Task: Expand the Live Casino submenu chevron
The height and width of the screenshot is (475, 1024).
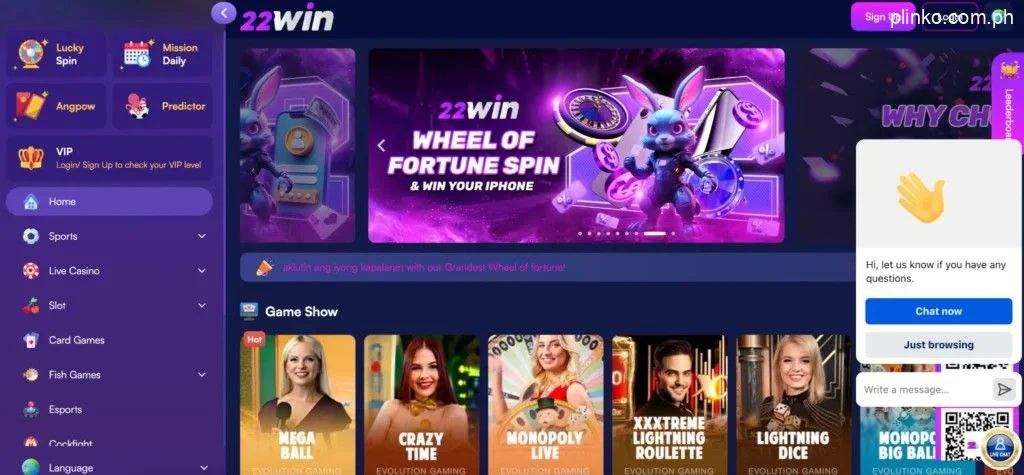Action: point(202,270)
